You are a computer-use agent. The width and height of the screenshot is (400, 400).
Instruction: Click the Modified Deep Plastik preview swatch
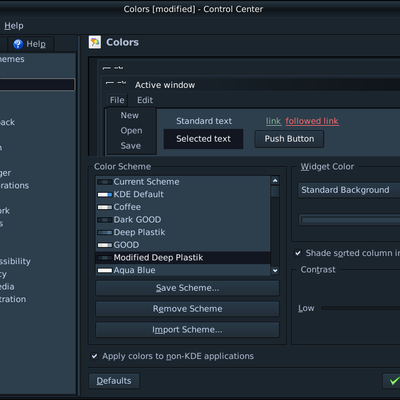click(105, 258)
